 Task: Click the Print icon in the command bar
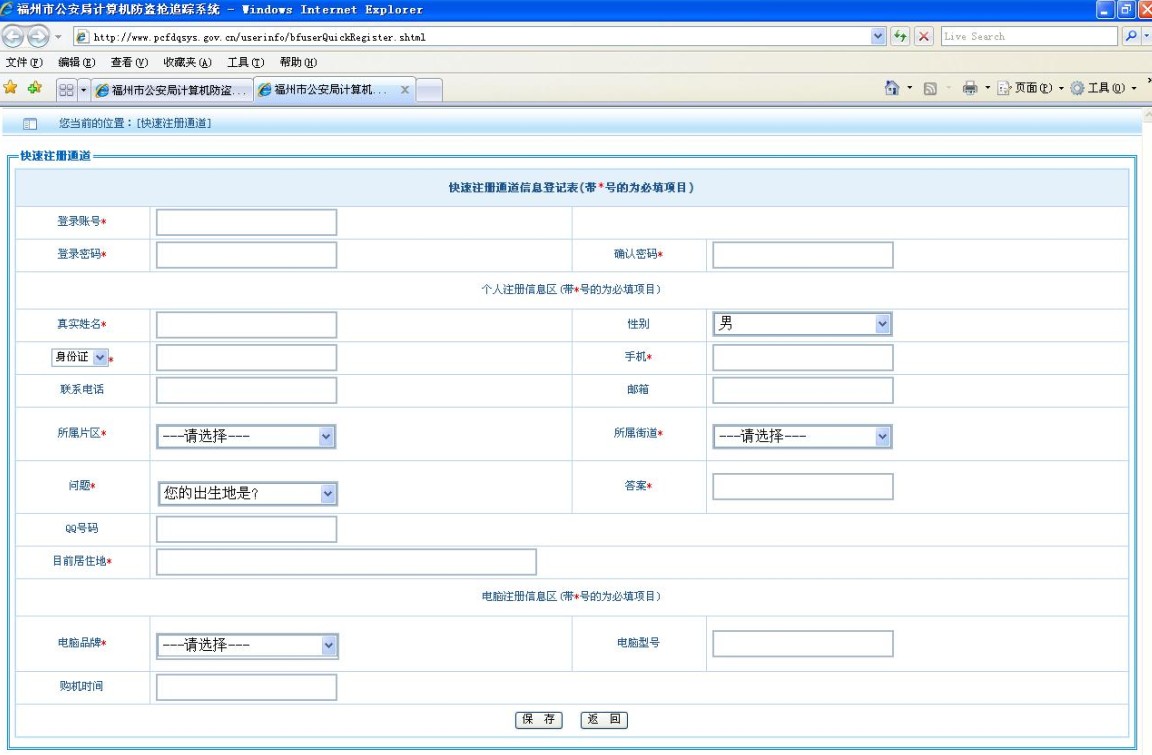pos(970,89)
